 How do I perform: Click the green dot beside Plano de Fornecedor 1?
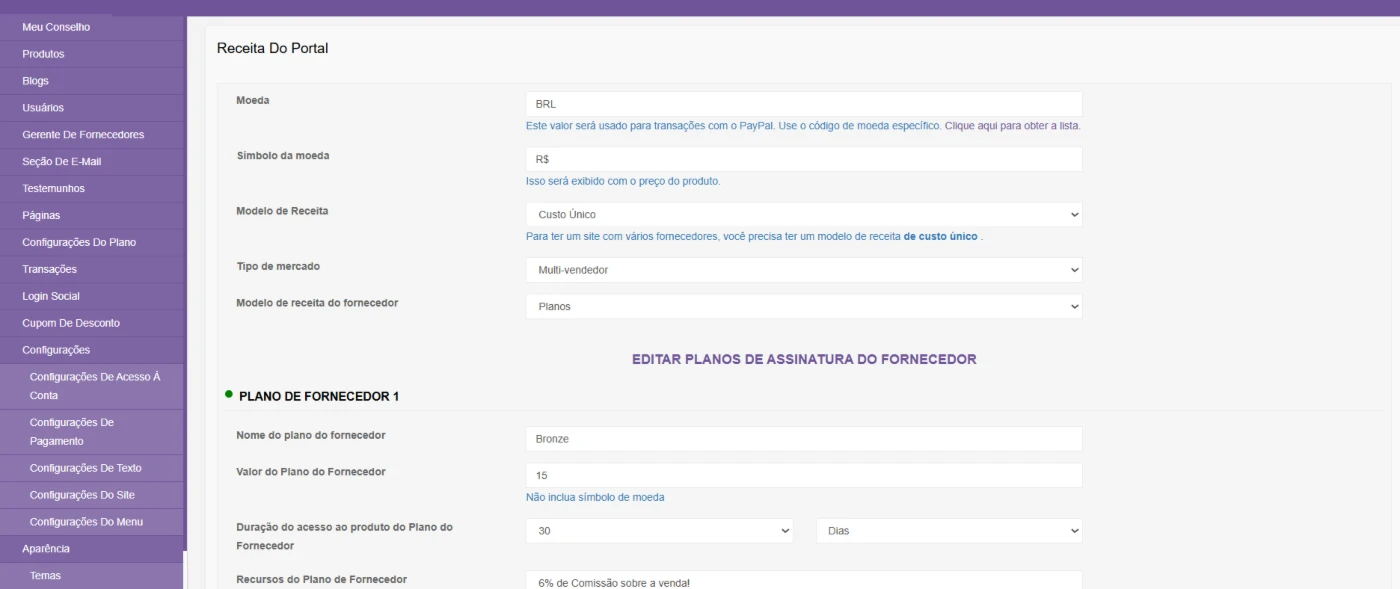(229, 394)
